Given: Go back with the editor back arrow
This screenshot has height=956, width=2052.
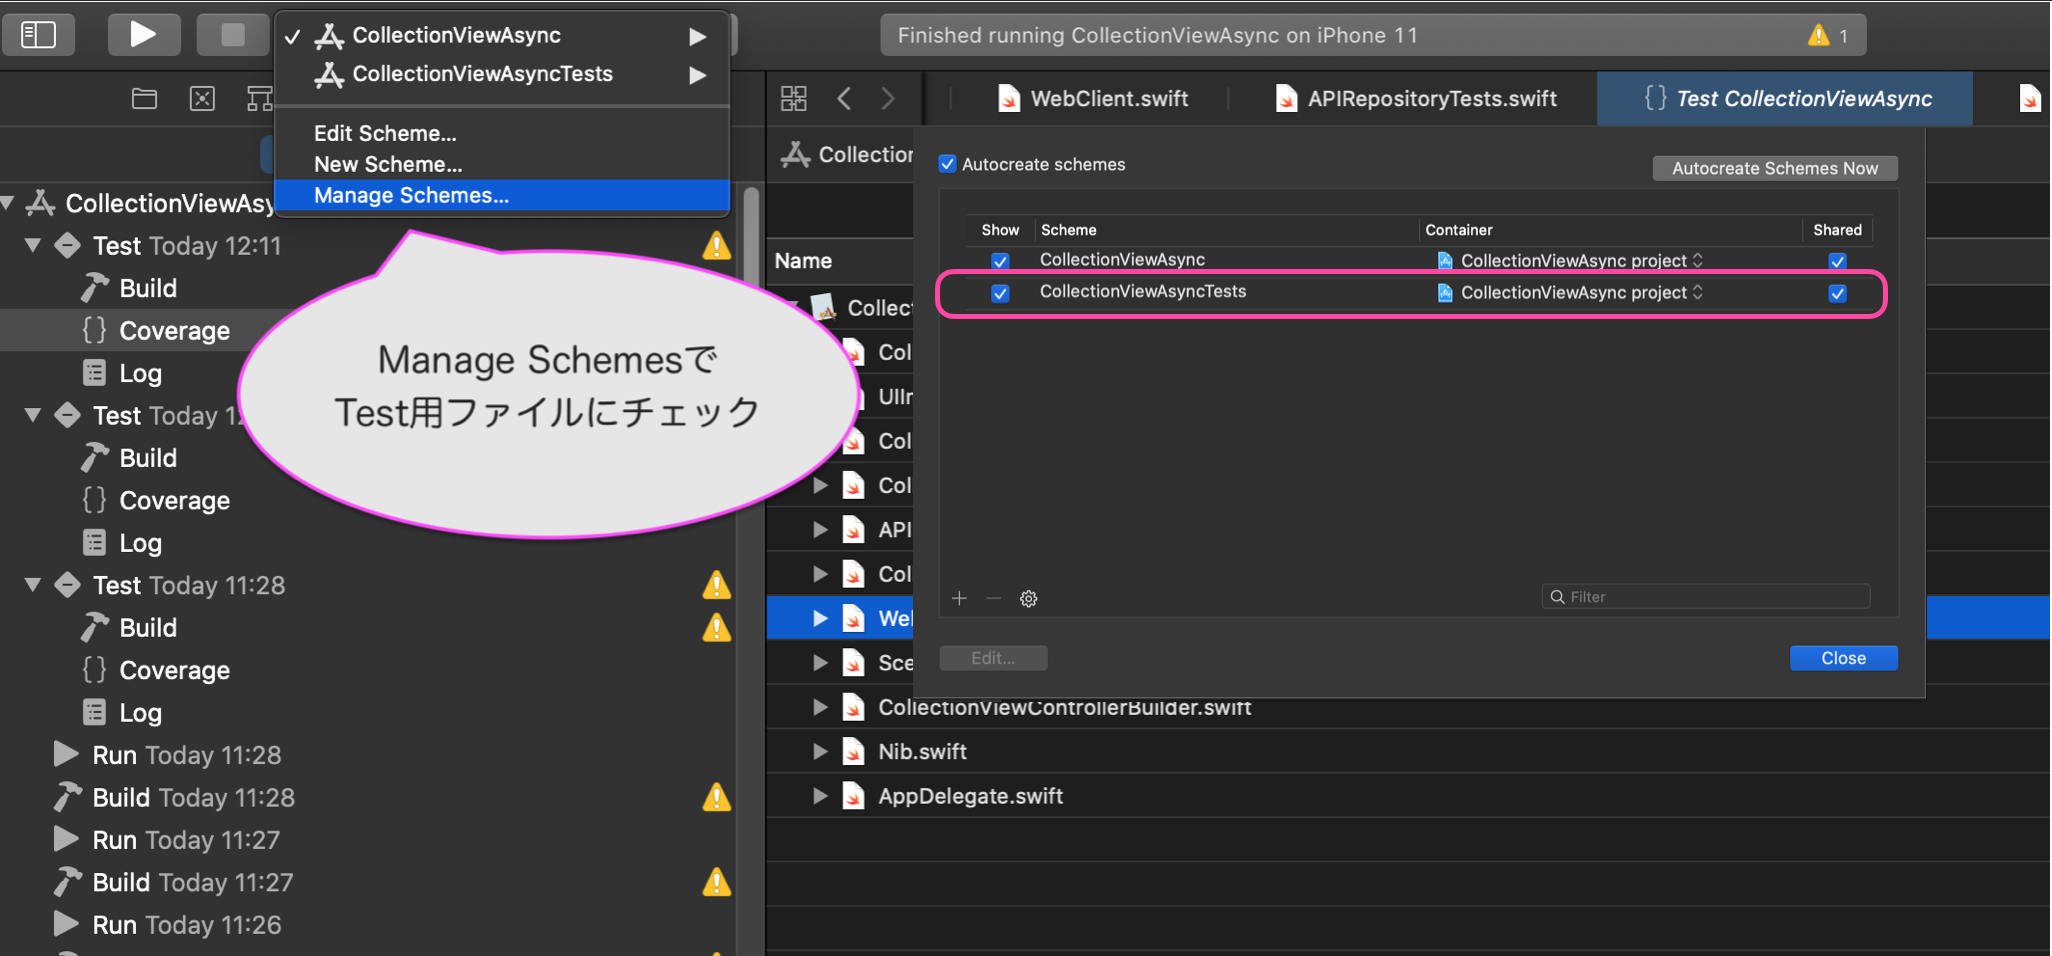Looking at the screenshot, I should [x=845, y=98].
